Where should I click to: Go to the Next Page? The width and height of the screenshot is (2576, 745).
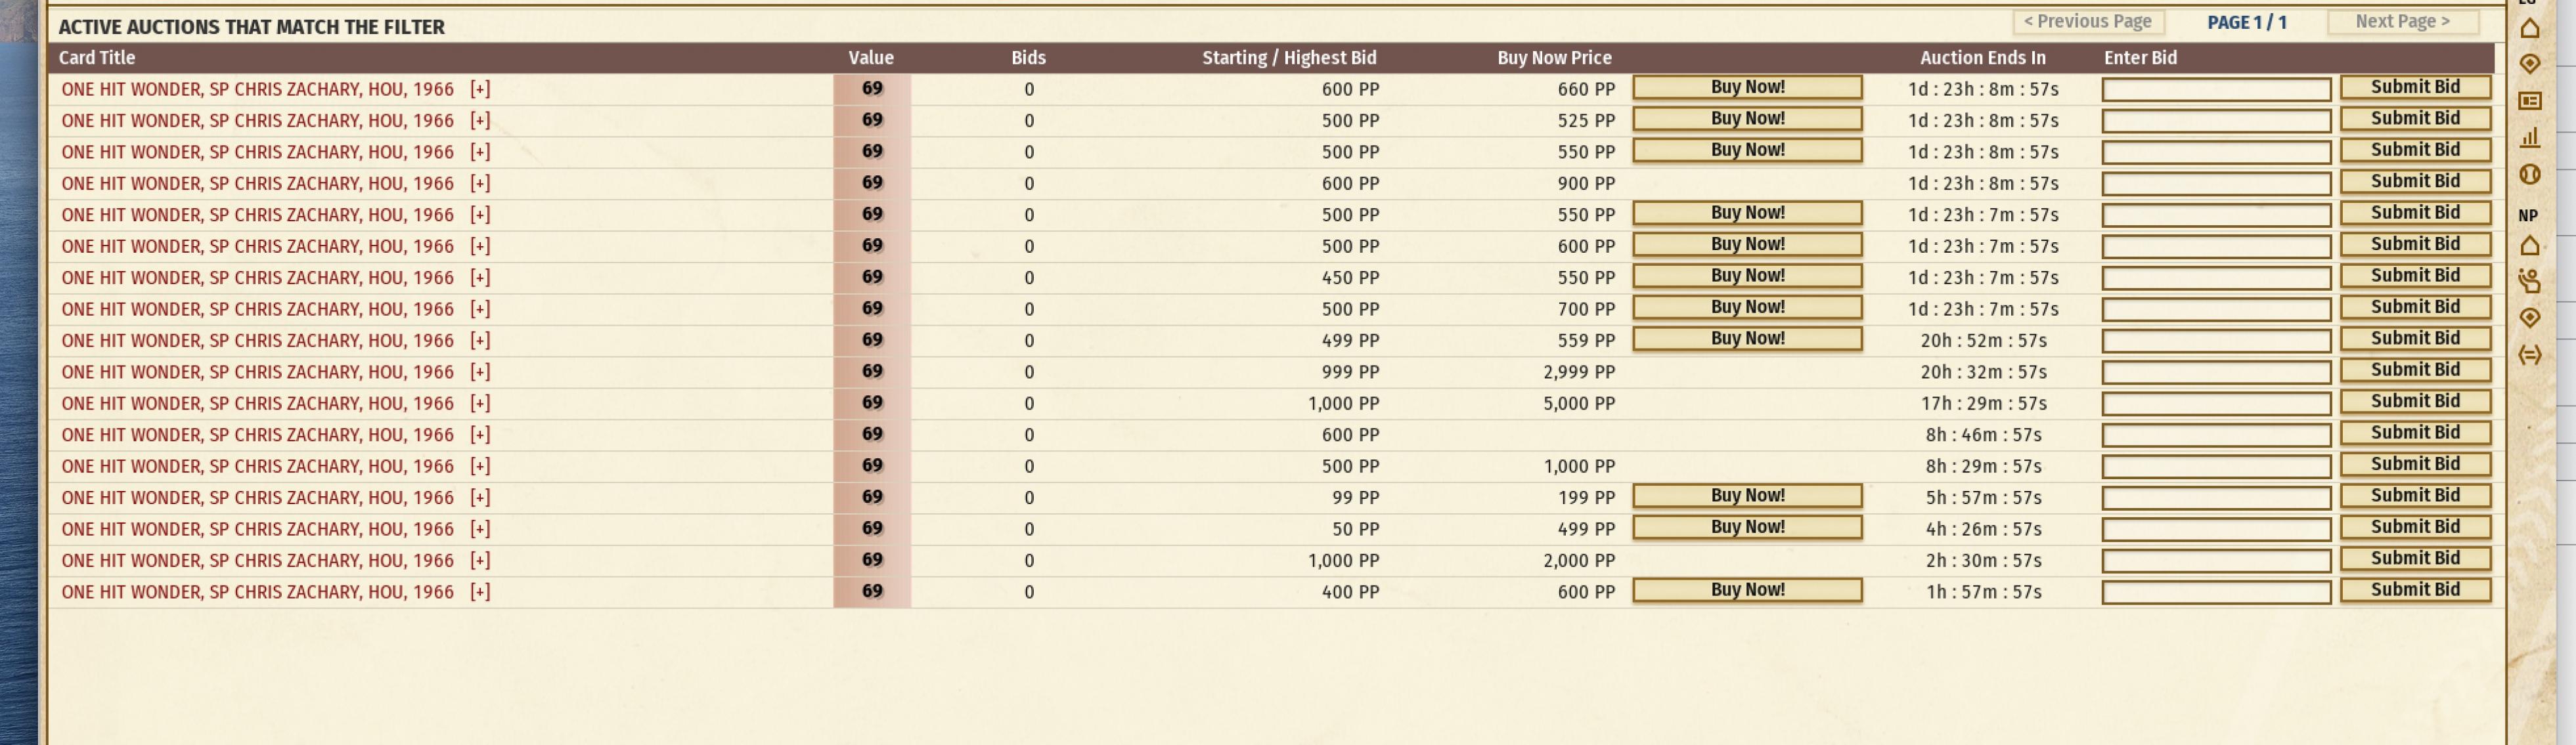[2401, 22]
